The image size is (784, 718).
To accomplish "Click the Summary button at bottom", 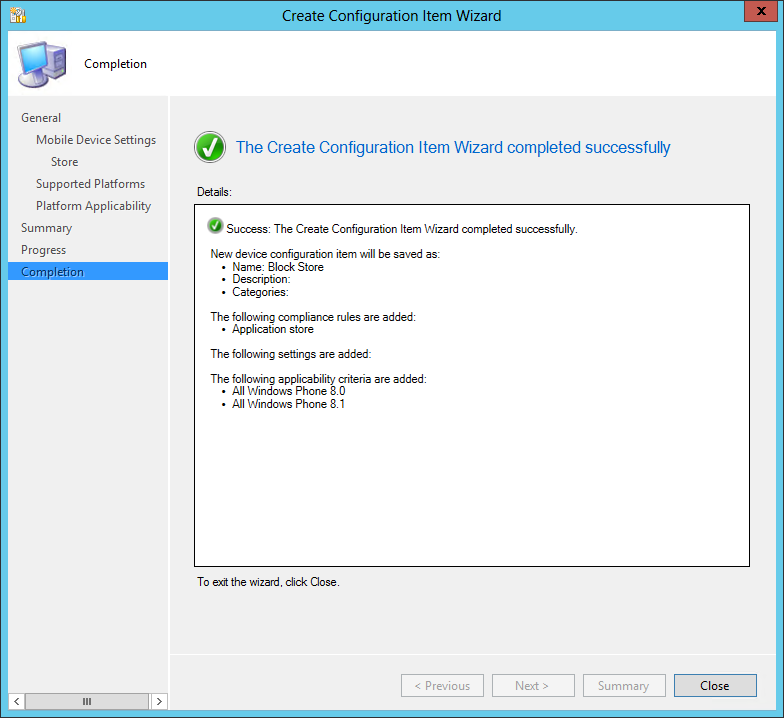I will pos(624,686).
